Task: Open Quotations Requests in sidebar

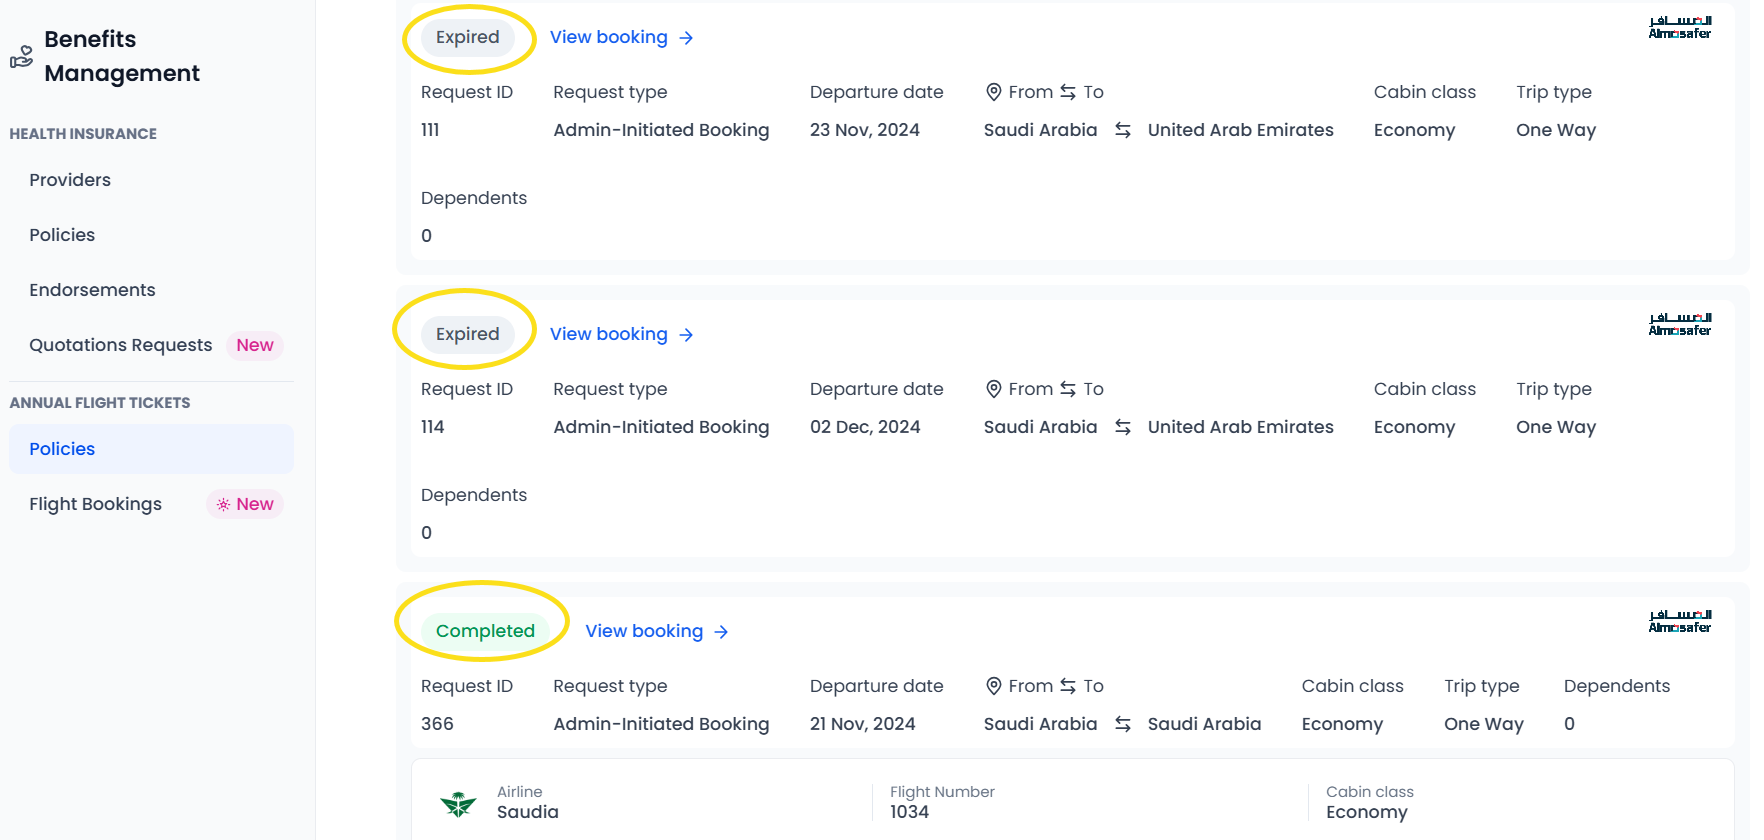Action: point(121,345)
